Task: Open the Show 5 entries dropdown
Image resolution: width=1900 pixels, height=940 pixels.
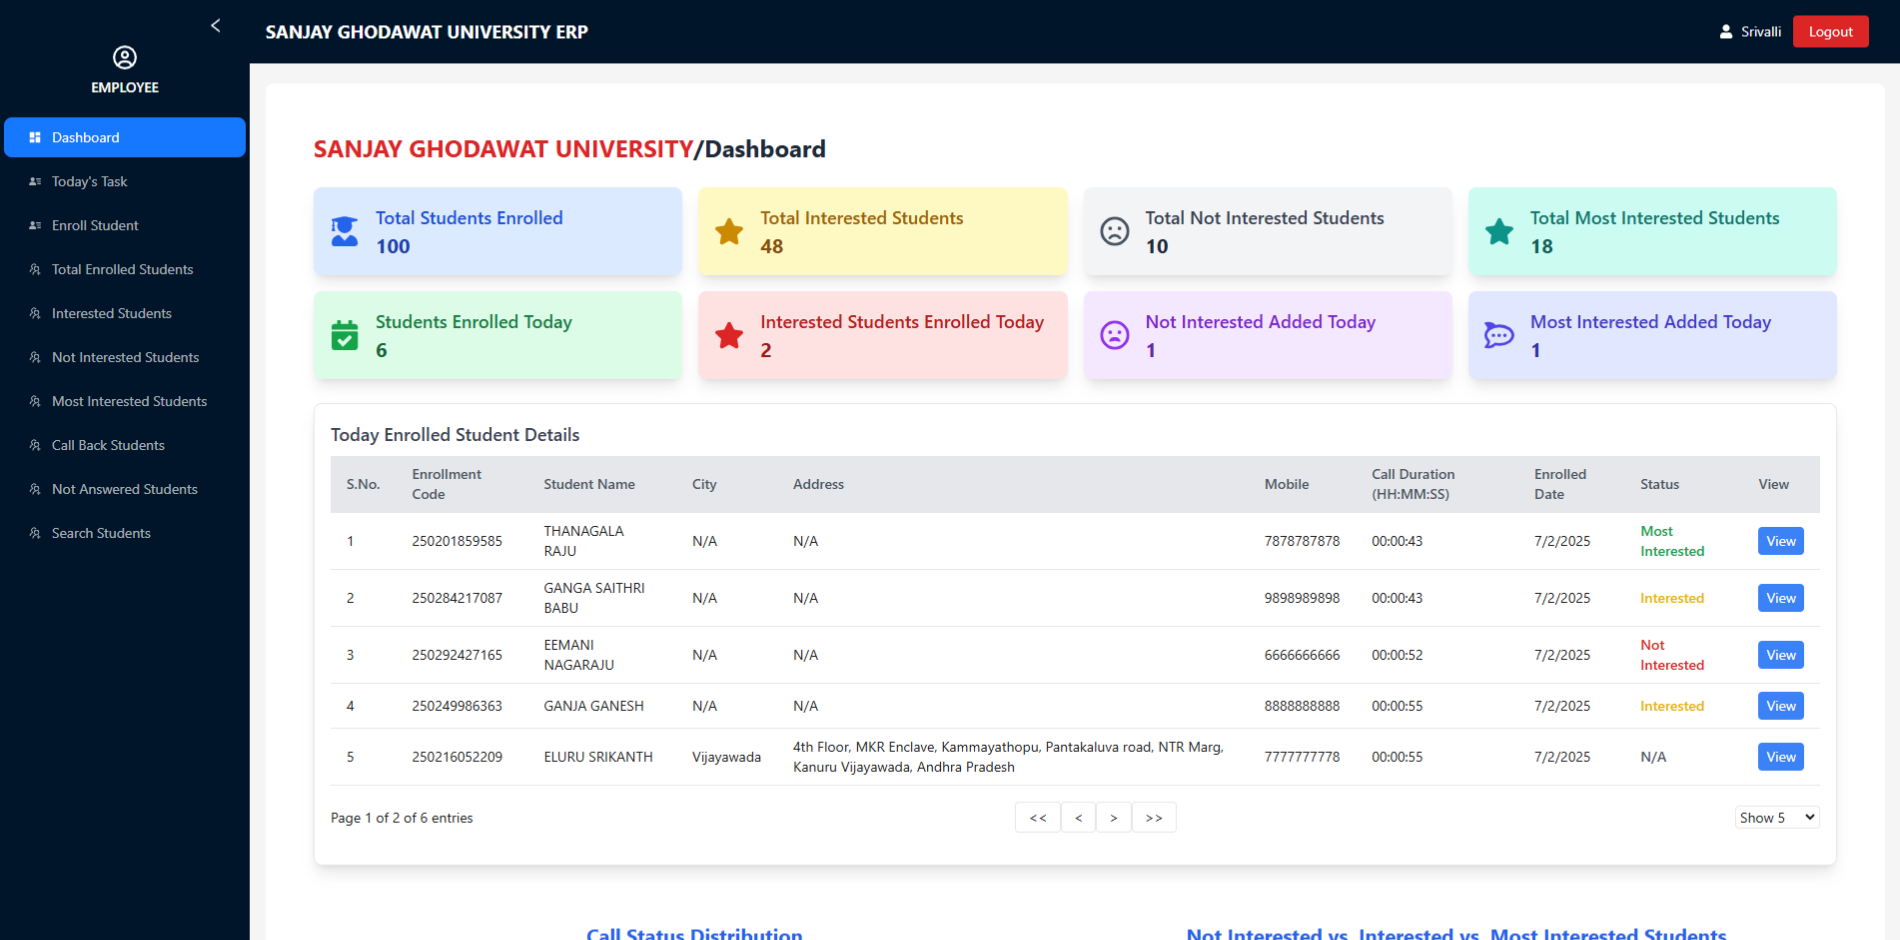Action: pyautogui.click(x=1777, y=817)
